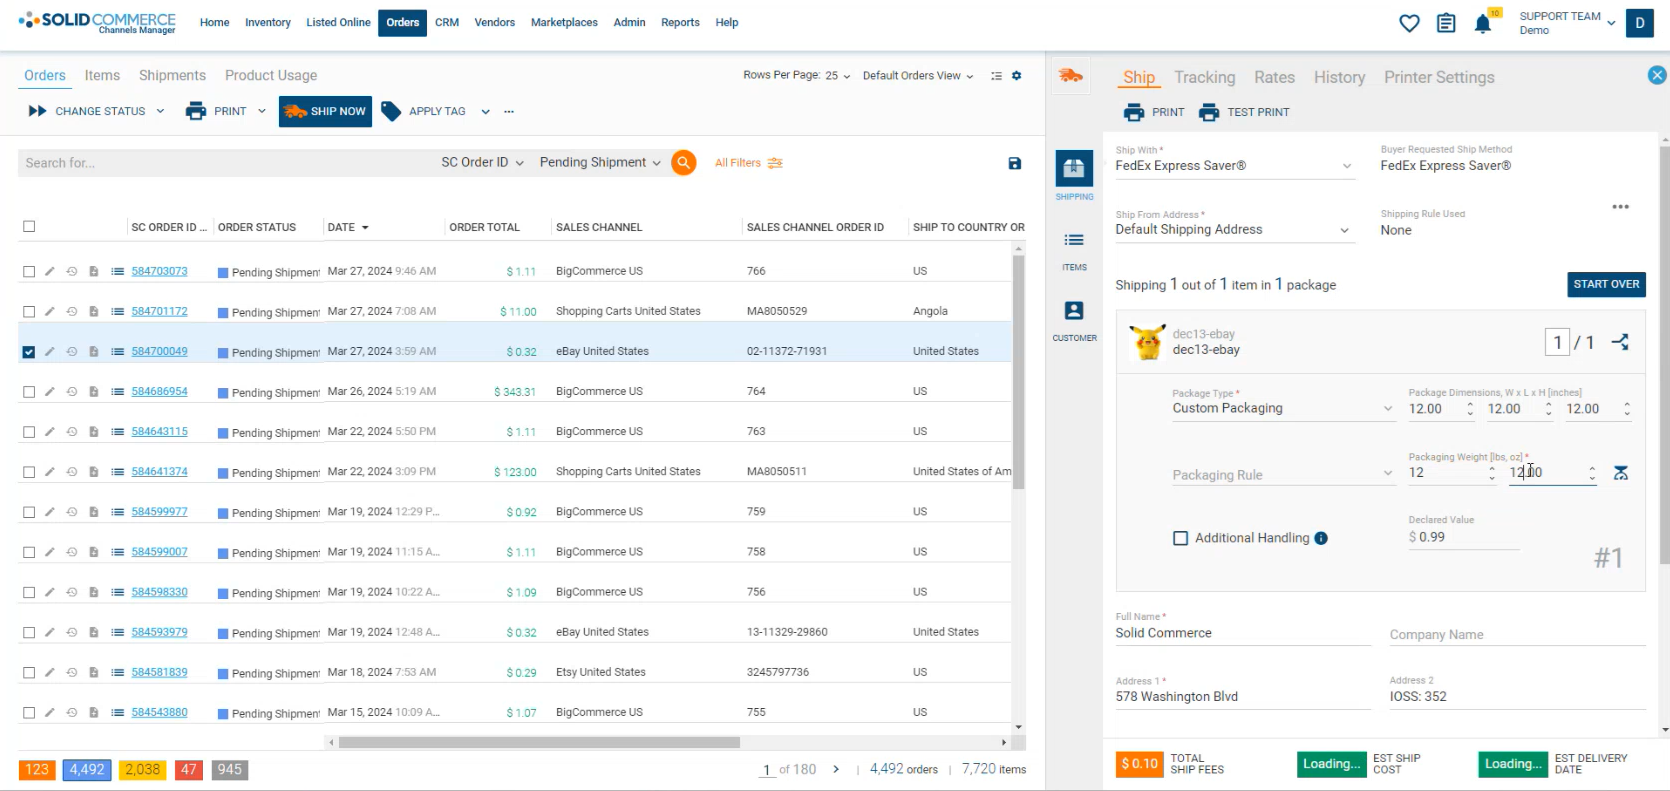This screenshot has height=791, width=1670.
Task: Split the package with arrows icon
Action: pyautogui.click(x=1620, y=342)
